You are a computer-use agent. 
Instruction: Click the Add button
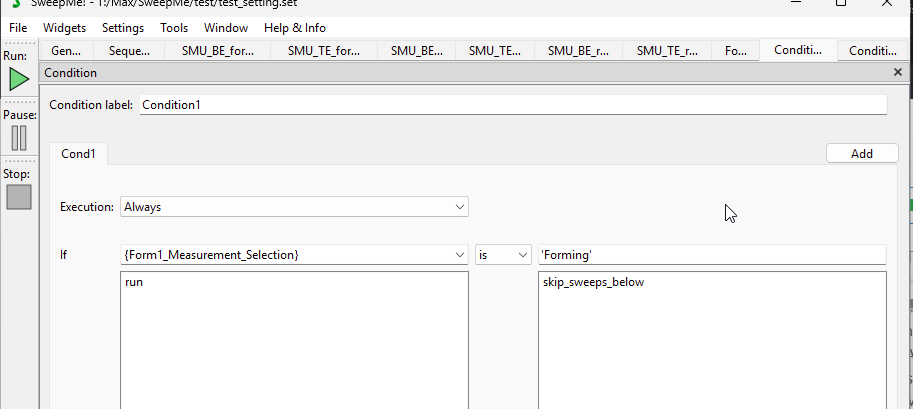pos(861,153)
